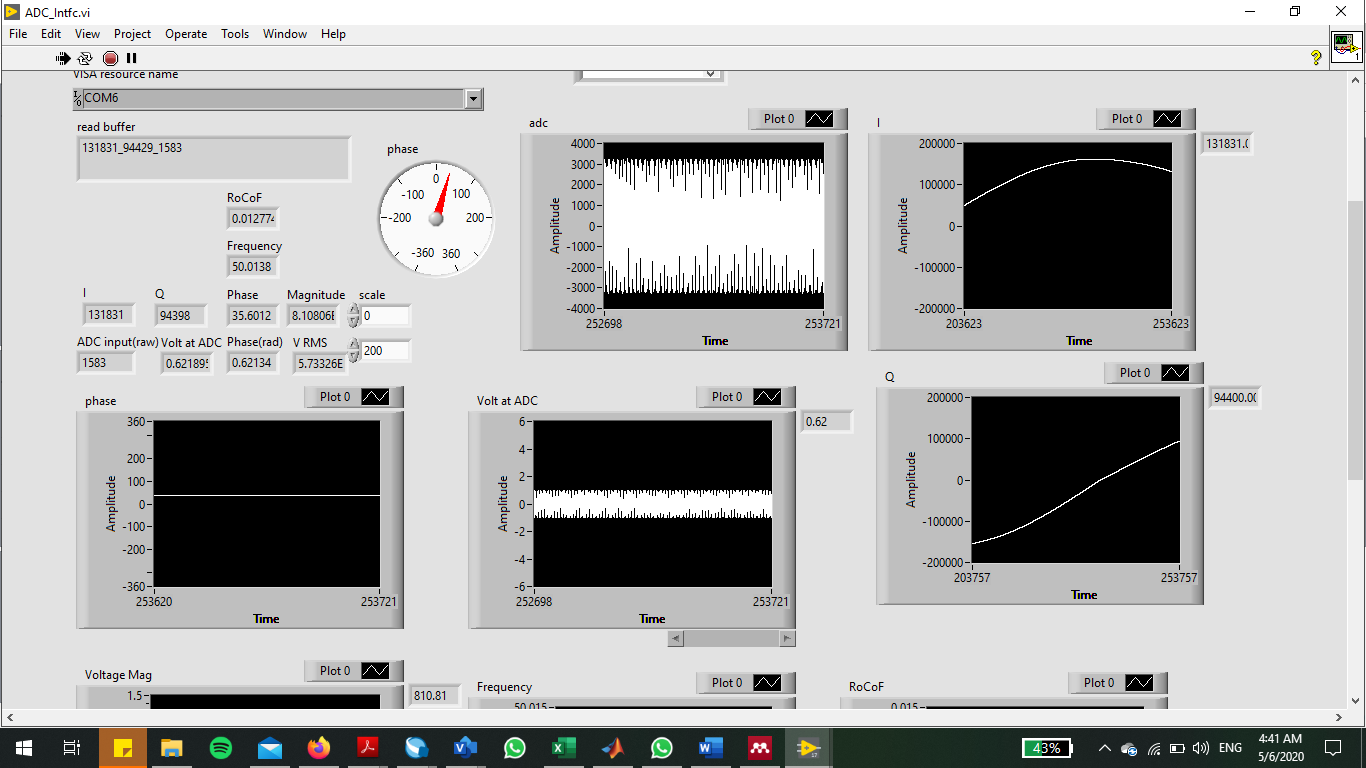
Task: Pause the running VI
Action: coord(131,58)
